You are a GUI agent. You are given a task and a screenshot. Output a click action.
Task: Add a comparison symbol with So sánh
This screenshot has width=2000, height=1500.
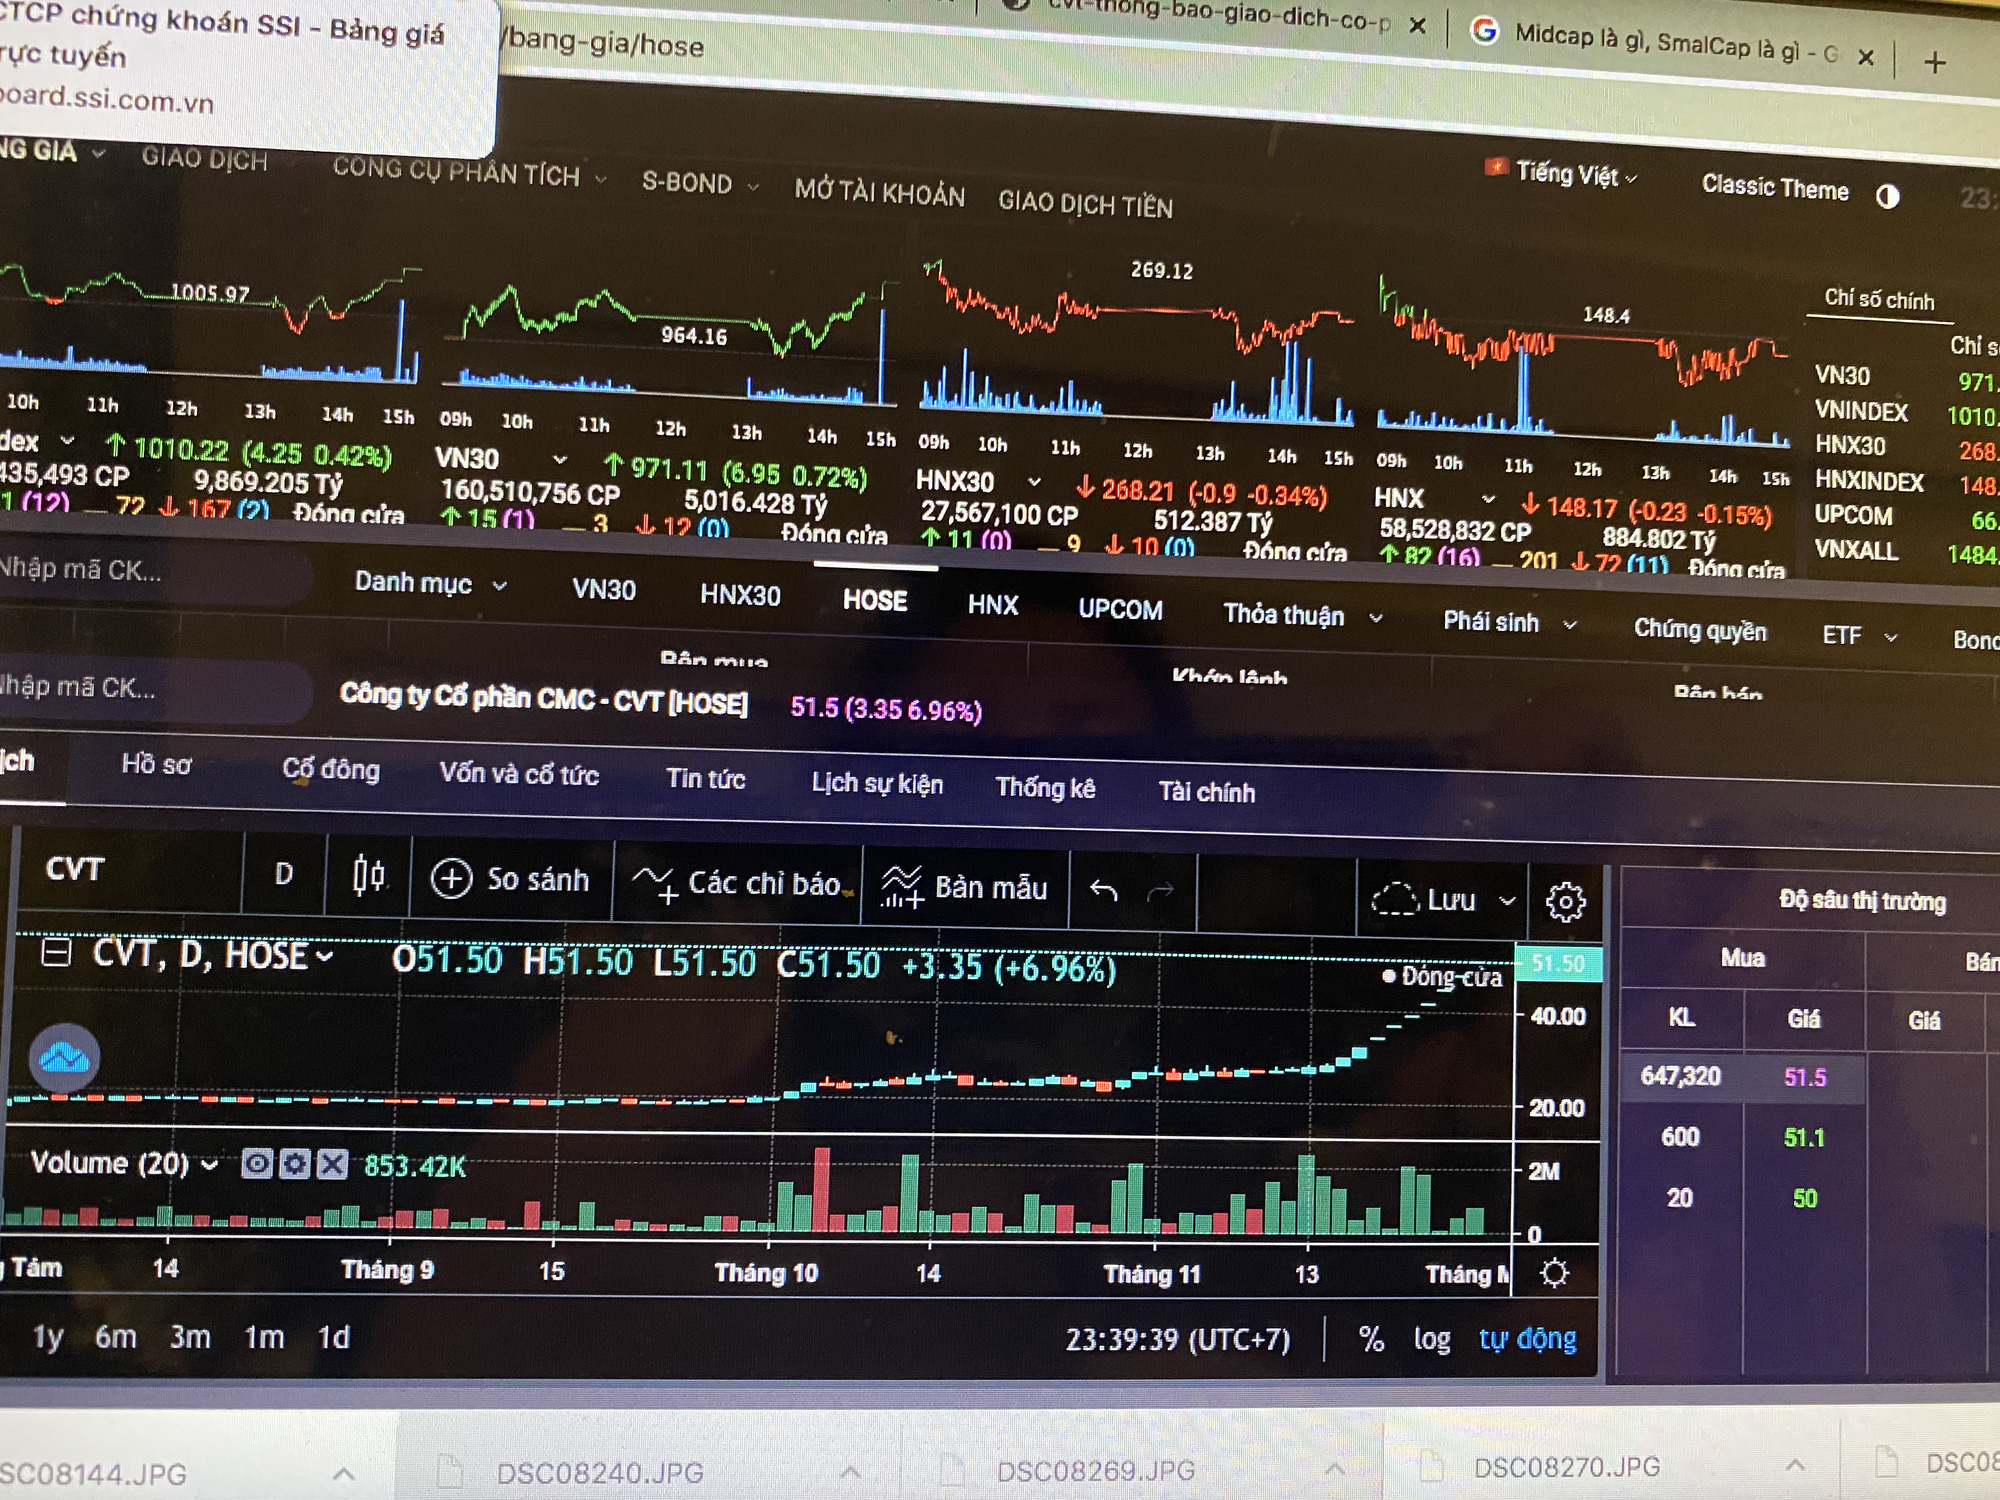[510, 879]
